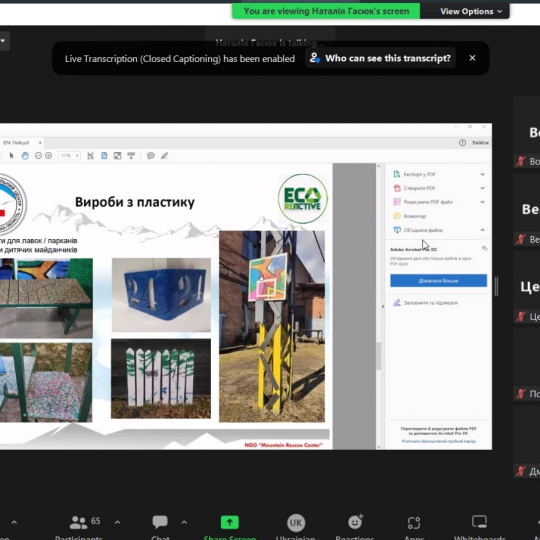Screen dimensions: 540x540
Task: Click the free trial link at panel bottom
Action: coord(438,441)
